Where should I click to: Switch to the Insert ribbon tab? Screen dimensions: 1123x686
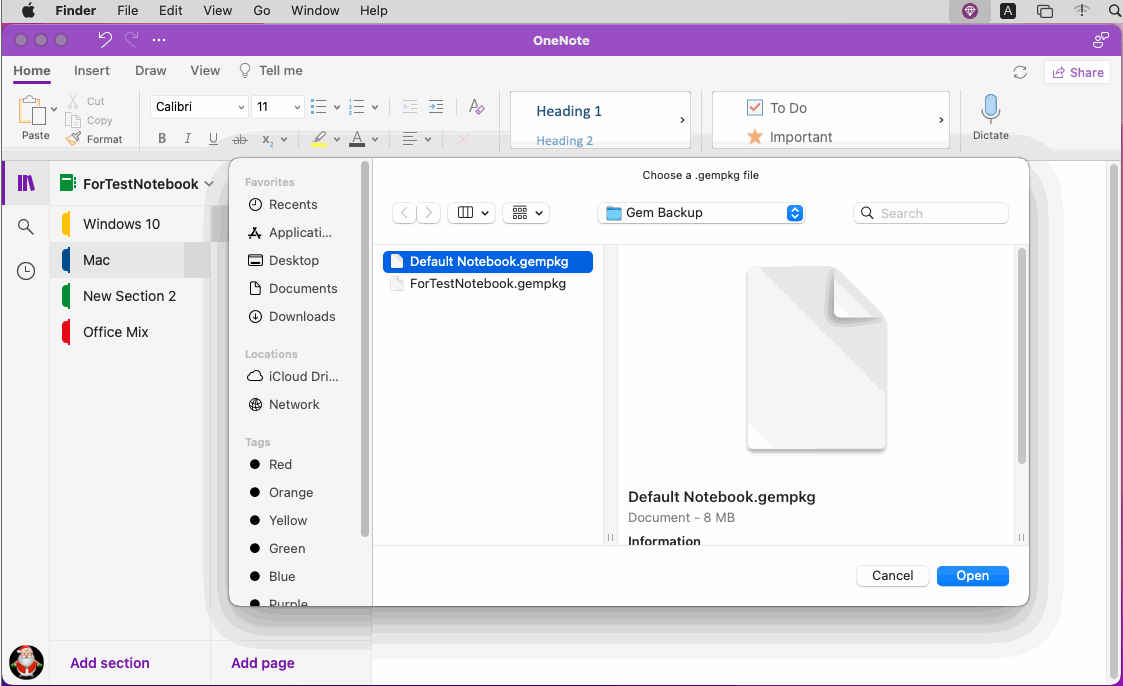[x=92, y=71]
